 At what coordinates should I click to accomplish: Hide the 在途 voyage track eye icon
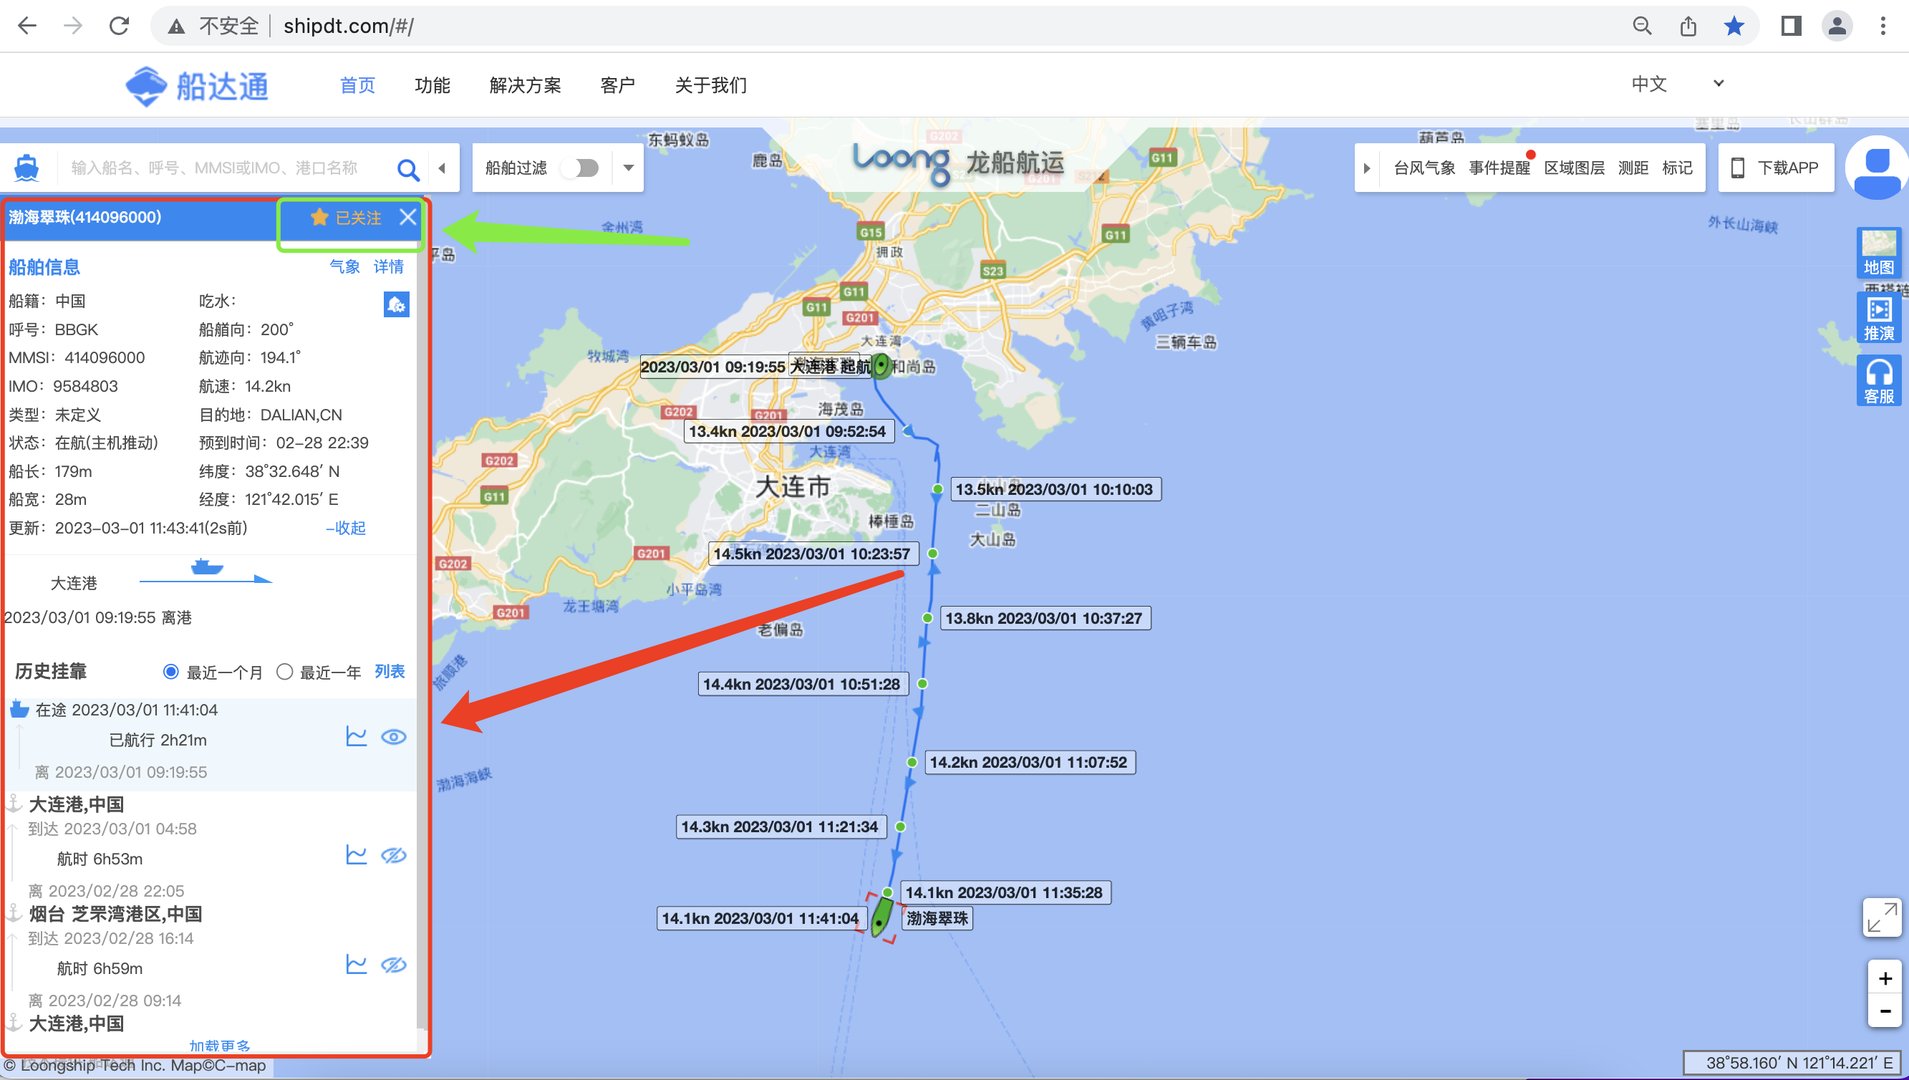[x=394, y=737]
